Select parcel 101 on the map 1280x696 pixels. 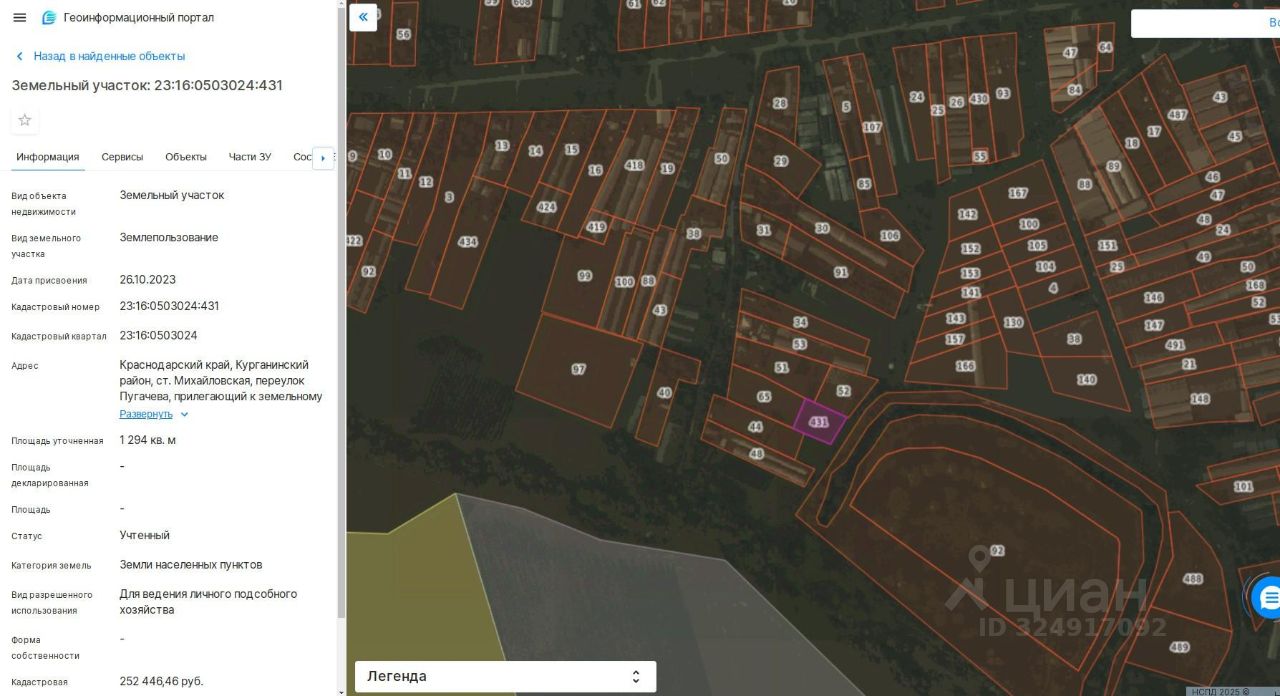click(x=1243, y=486)
